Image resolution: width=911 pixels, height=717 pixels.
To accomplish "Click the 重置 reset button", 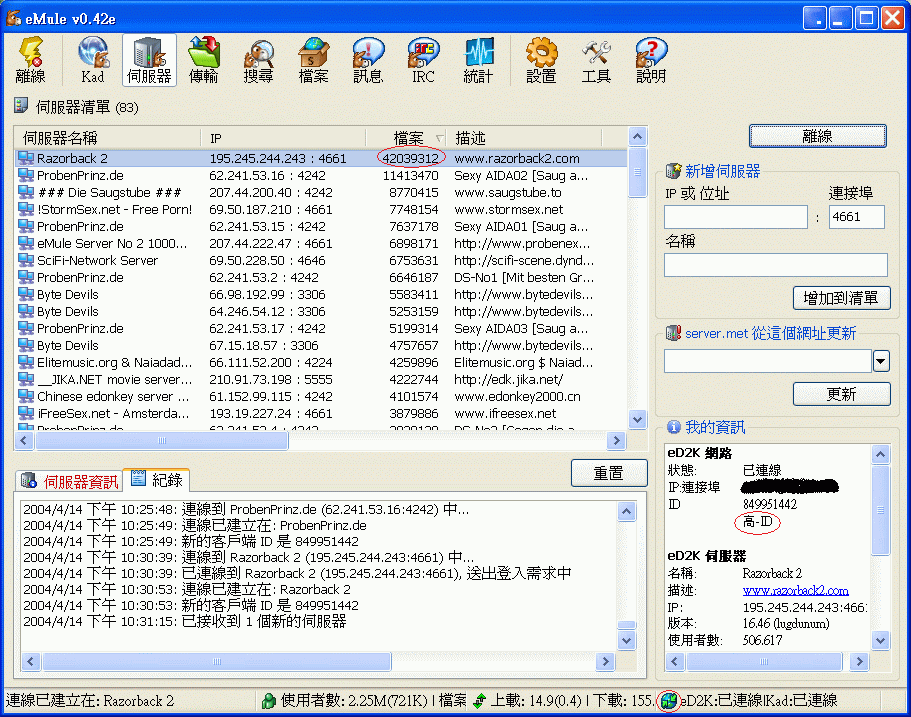I will (x=609, y=473).
